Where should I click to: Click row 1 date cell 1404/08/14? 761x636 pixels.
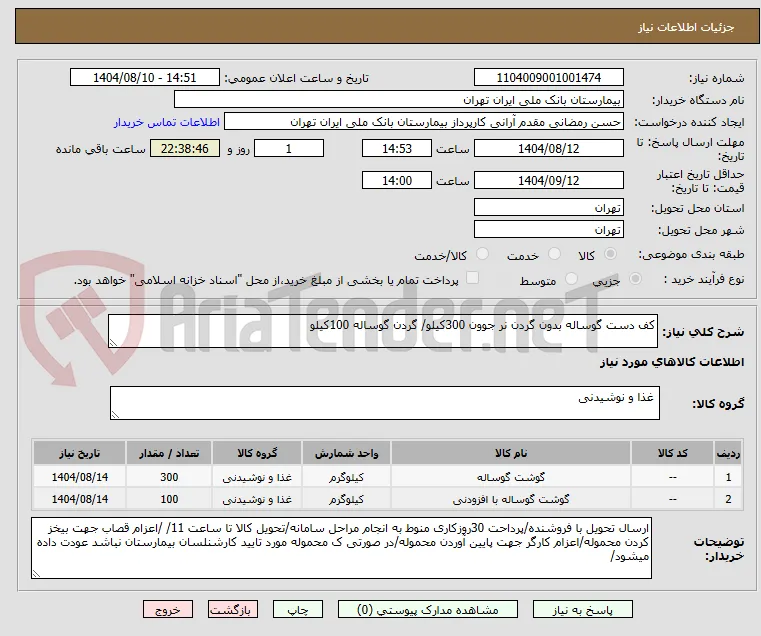point(80,477)
